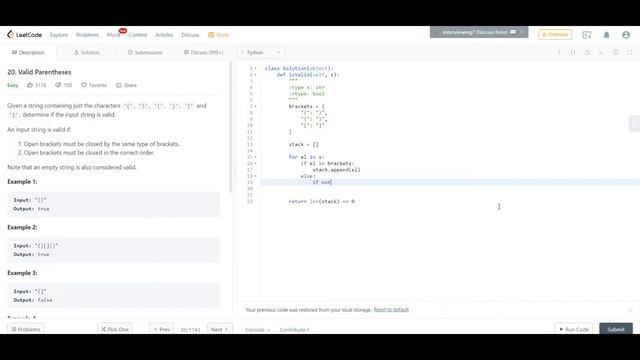The height and width of the screenshot is (360, 640).
Task: Open the editor settings gear
Action: coord(616,52)
